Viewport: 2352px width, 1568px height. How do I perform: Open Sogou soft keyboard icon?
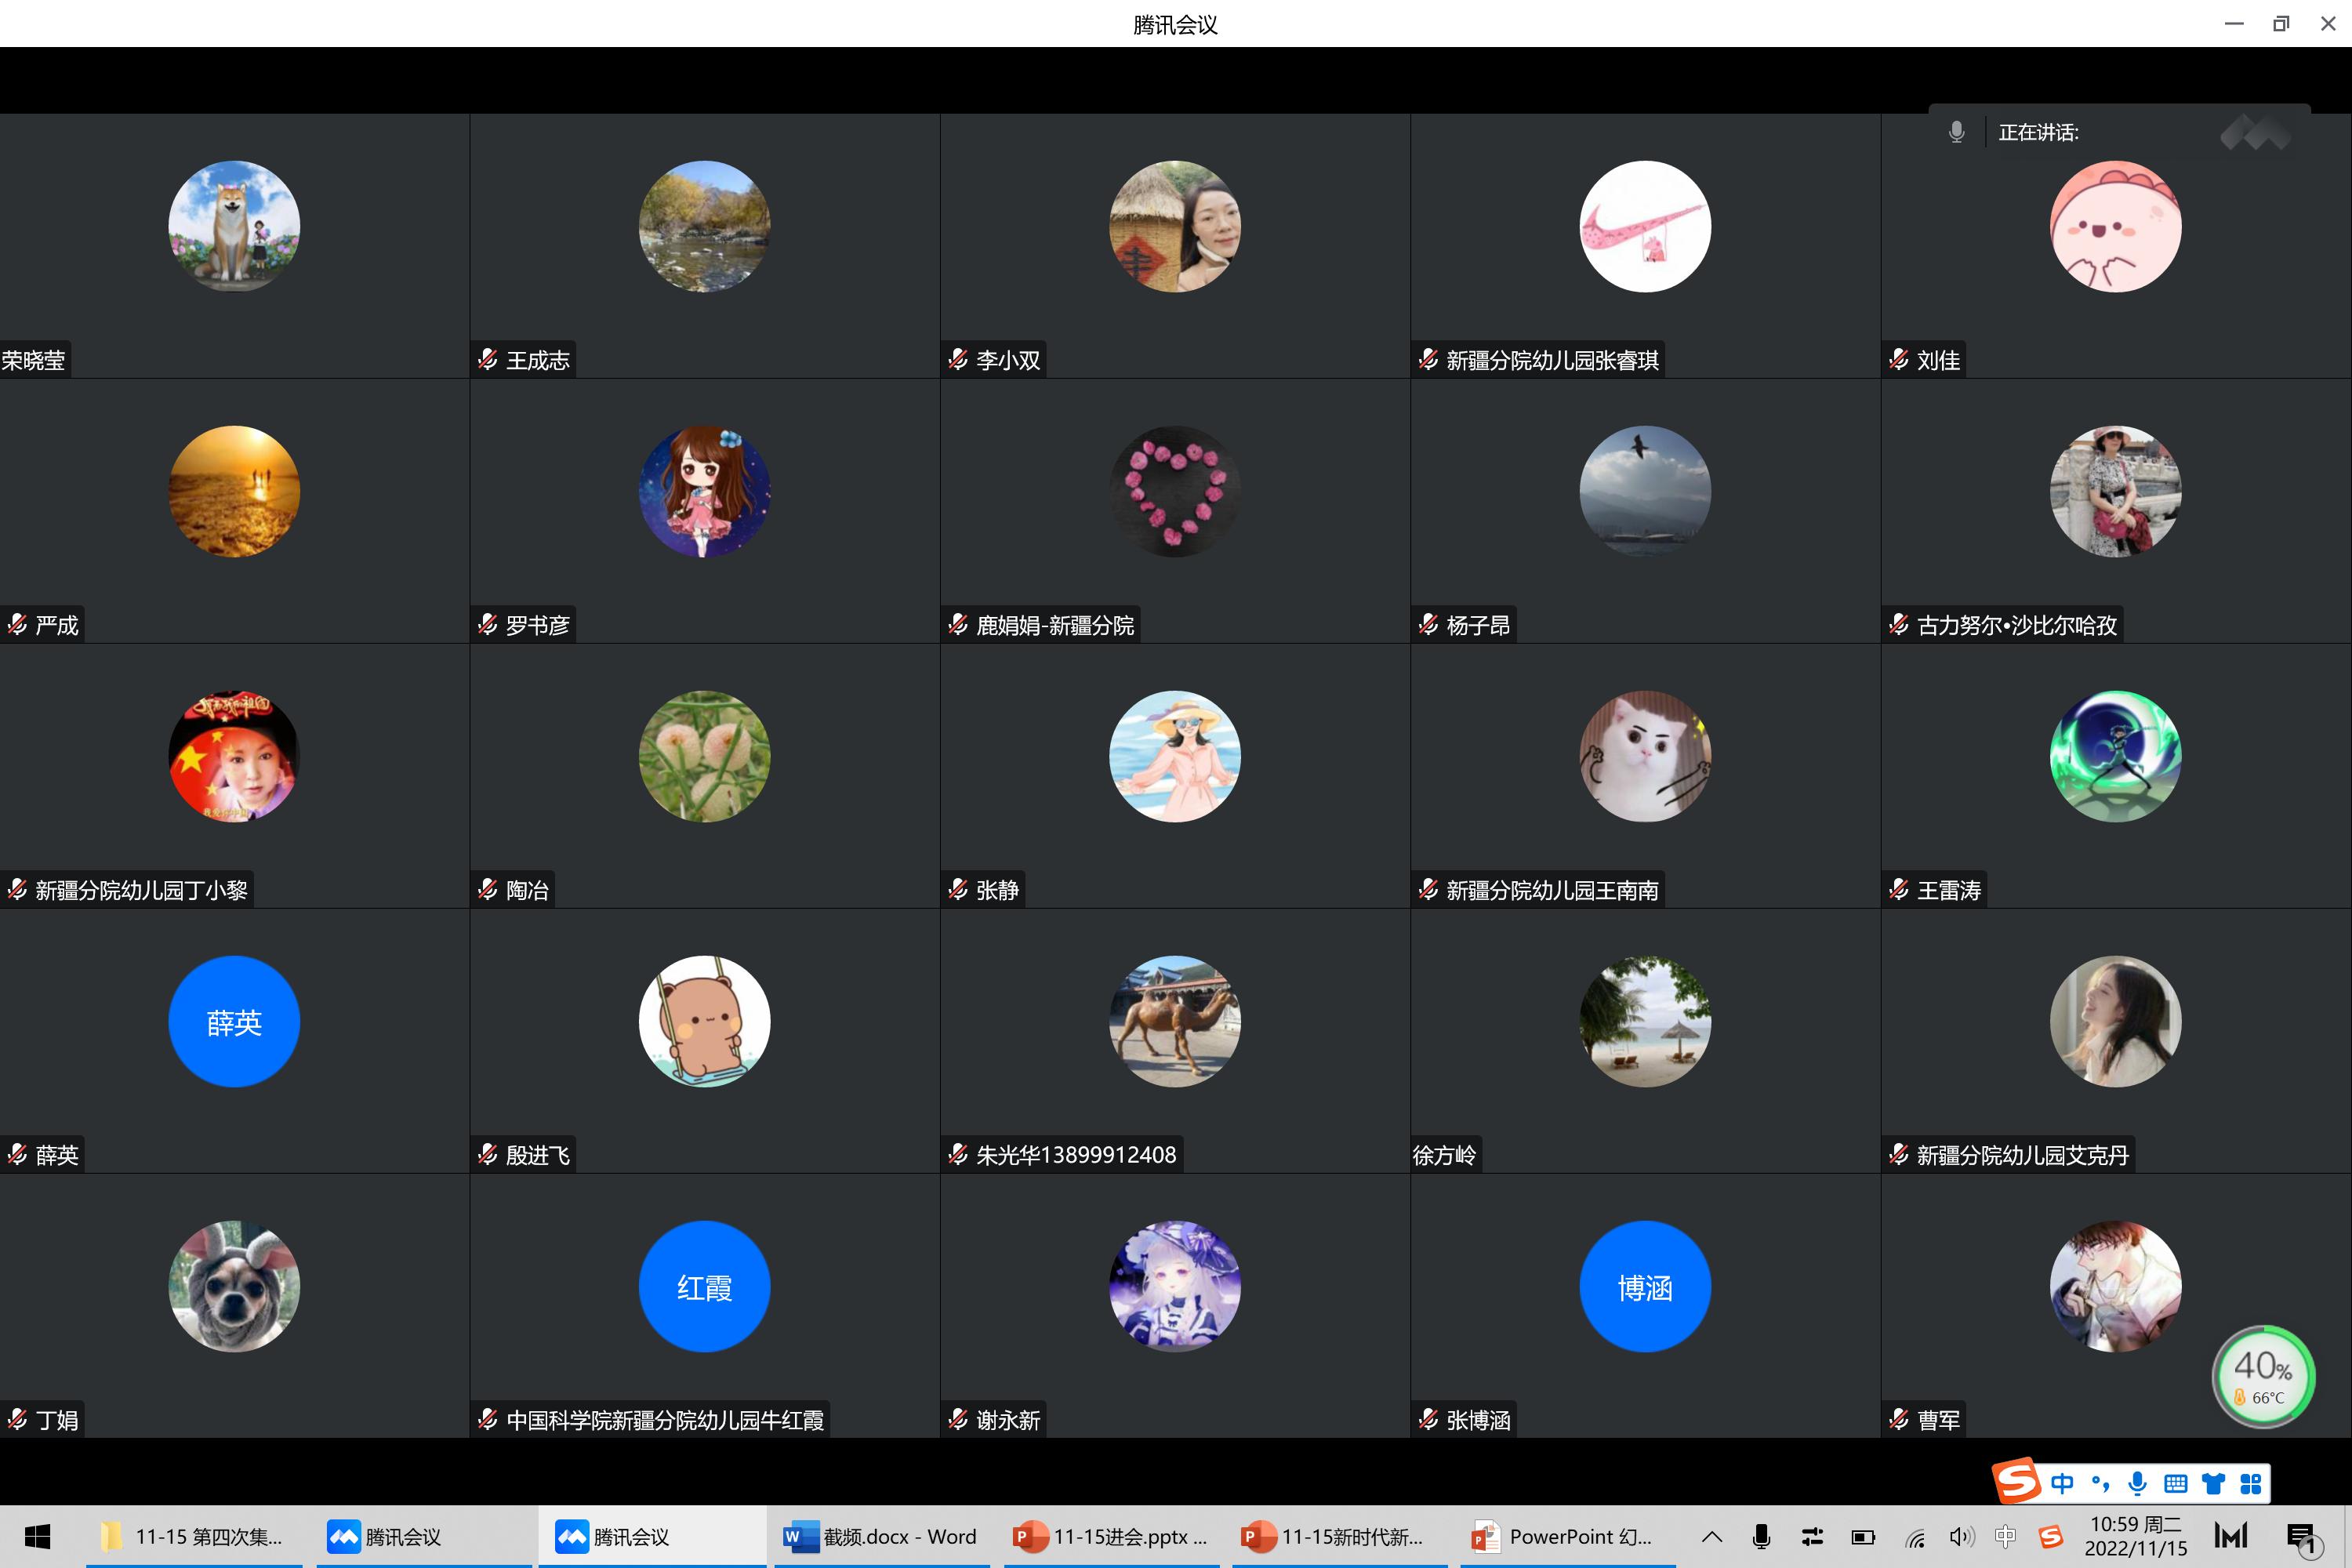point(2175,1483)
